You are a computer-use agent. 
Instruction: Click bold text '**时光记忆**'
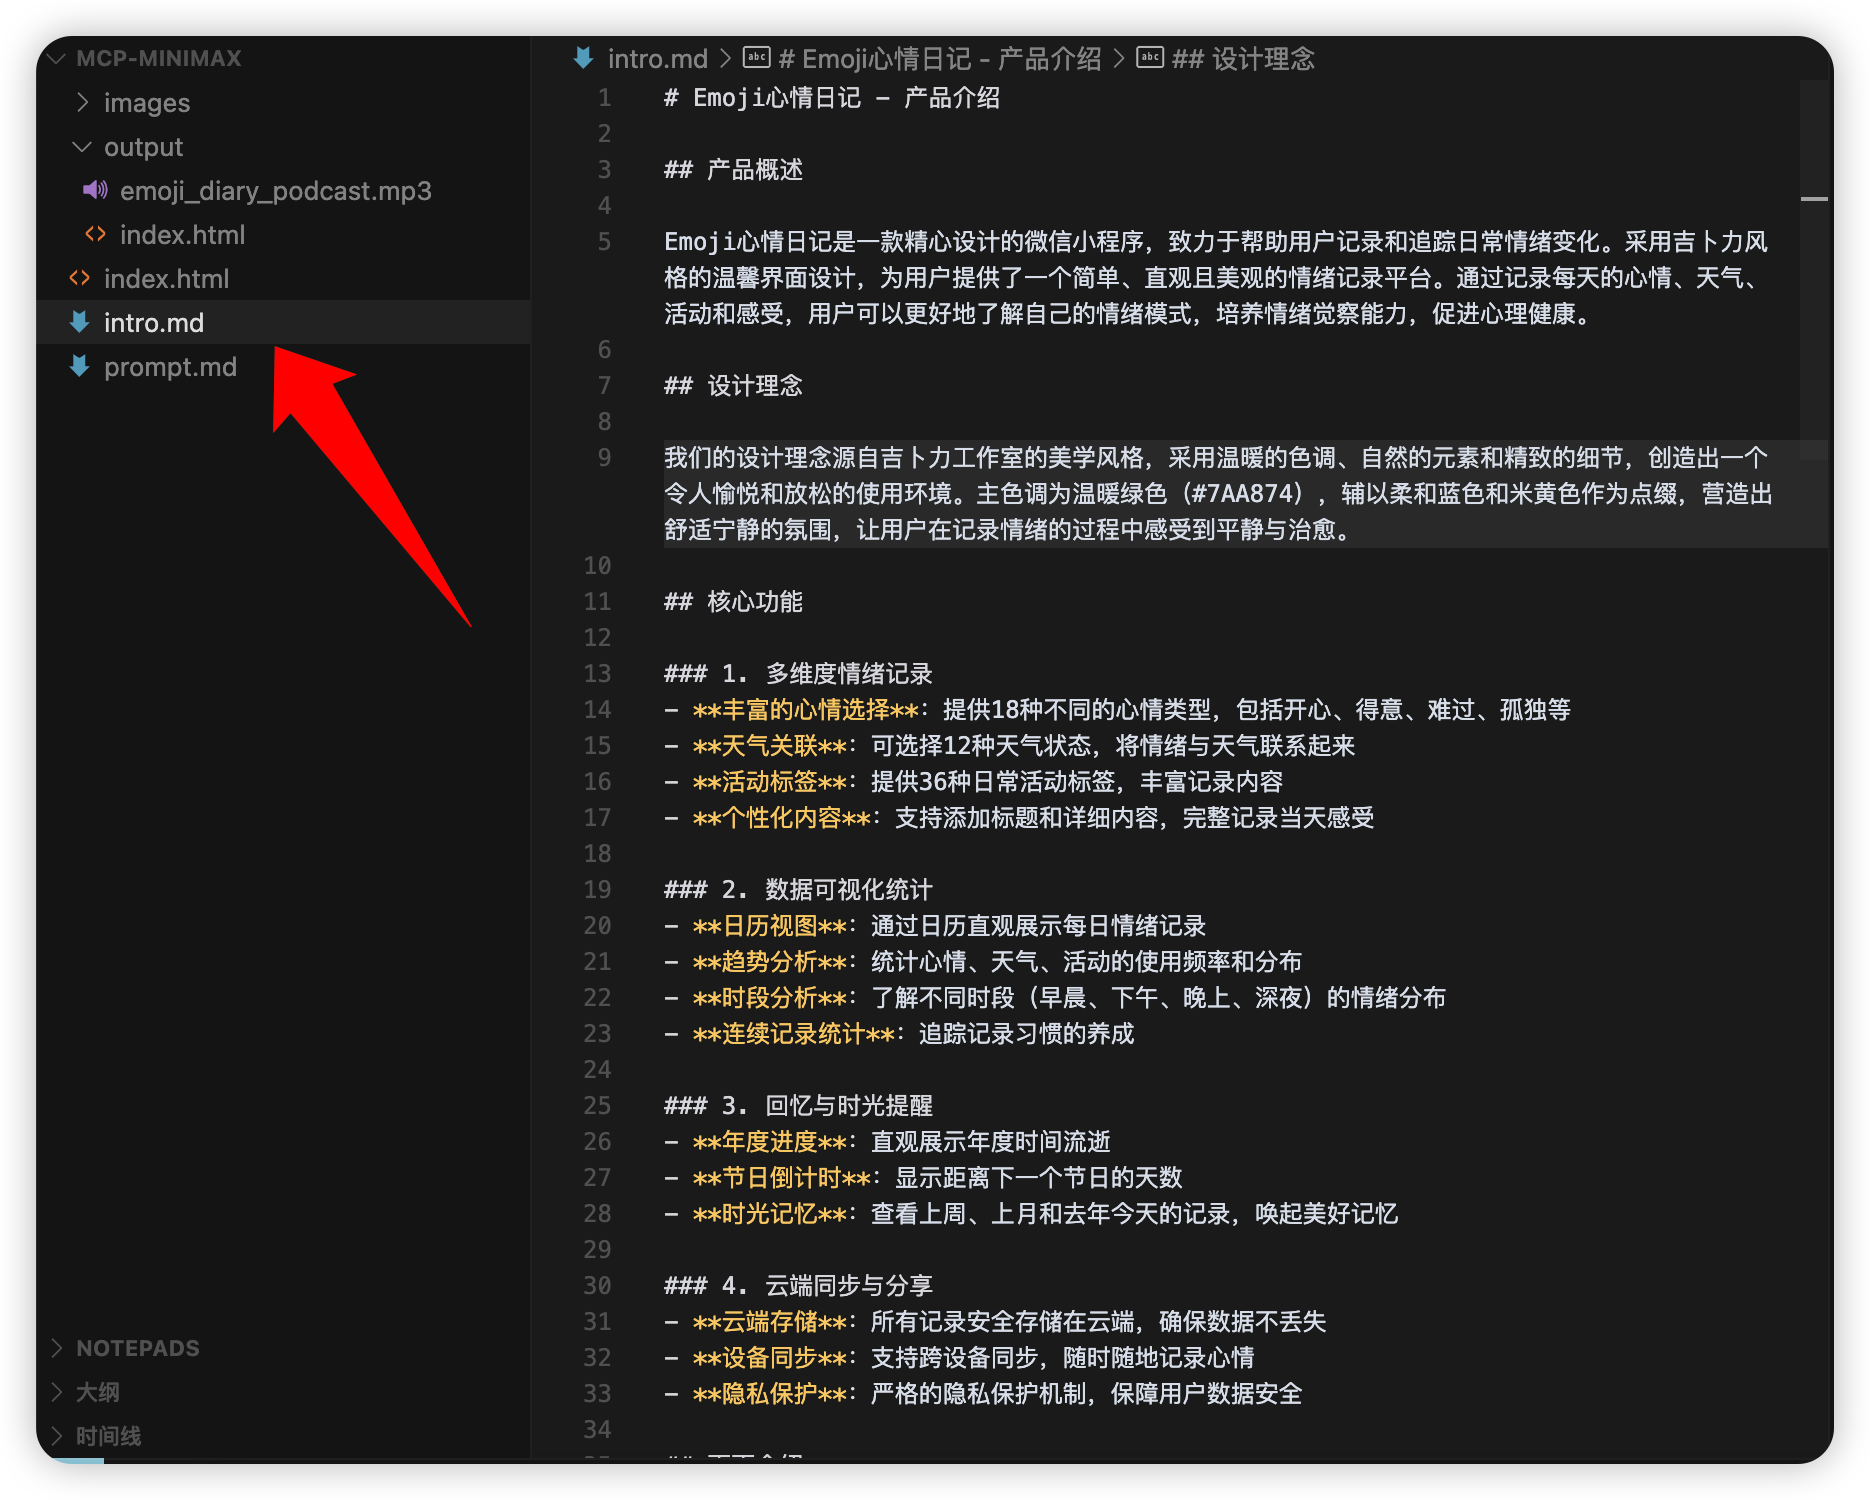click(x=769, y=1214)
